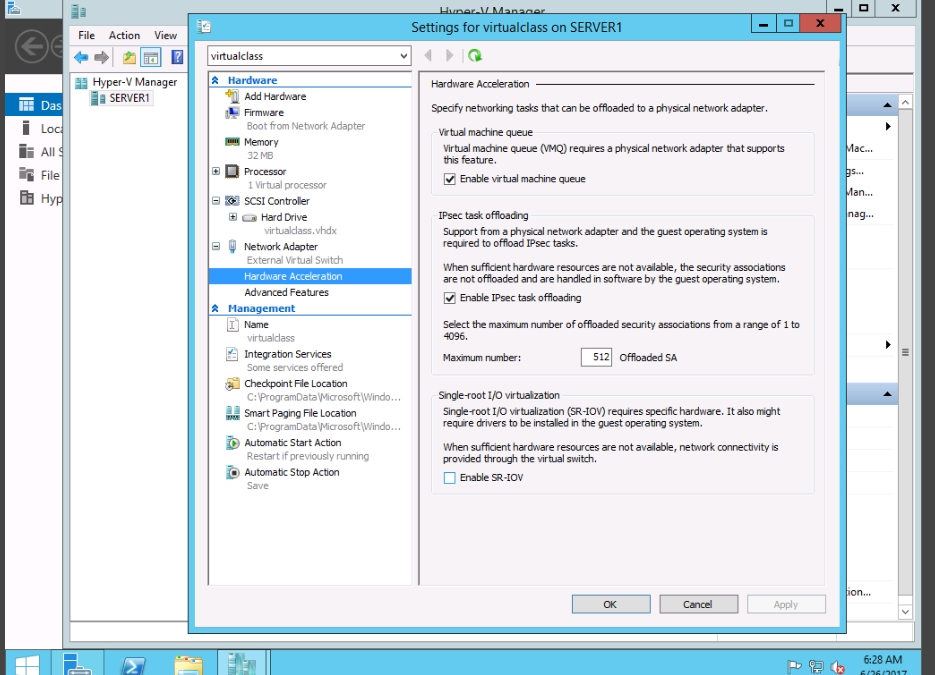
Task: Open the Action menu in Hyper-V Manager
Action: tap(124, 35)
